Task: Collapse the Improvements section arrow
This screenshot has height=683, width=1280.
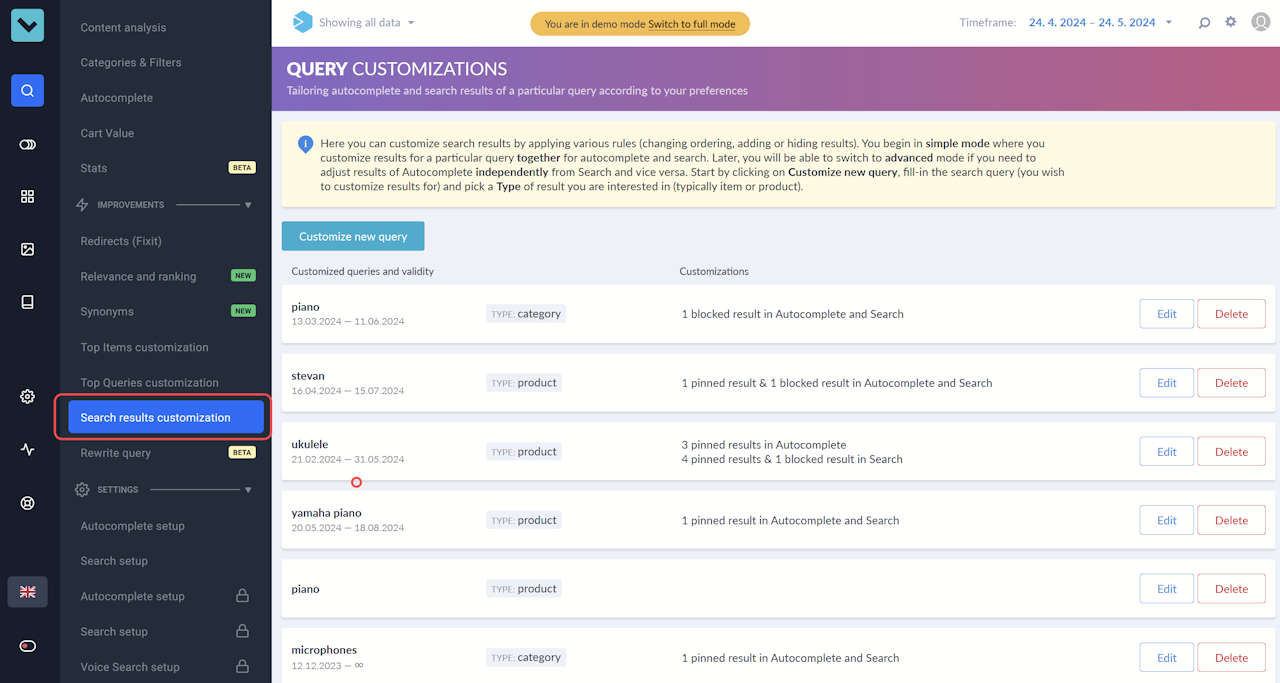Action: coord(248,205)
